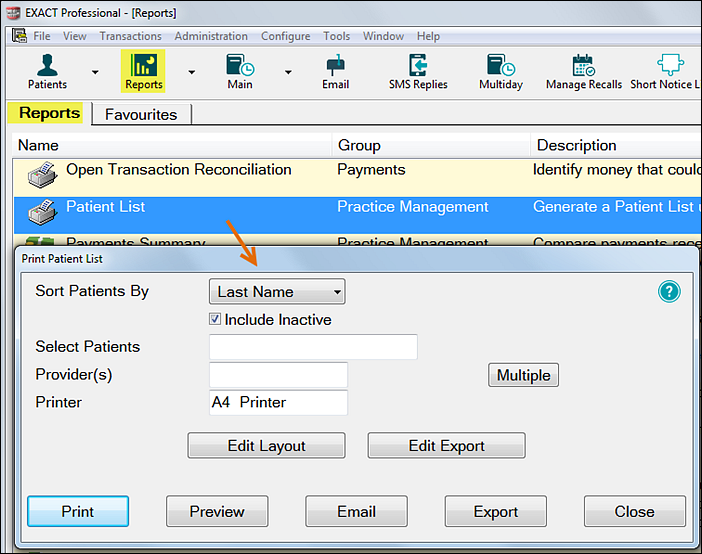Switch to the Favourites tab
This screenshot has height=554, width=702.
click(x=141, y=115)
